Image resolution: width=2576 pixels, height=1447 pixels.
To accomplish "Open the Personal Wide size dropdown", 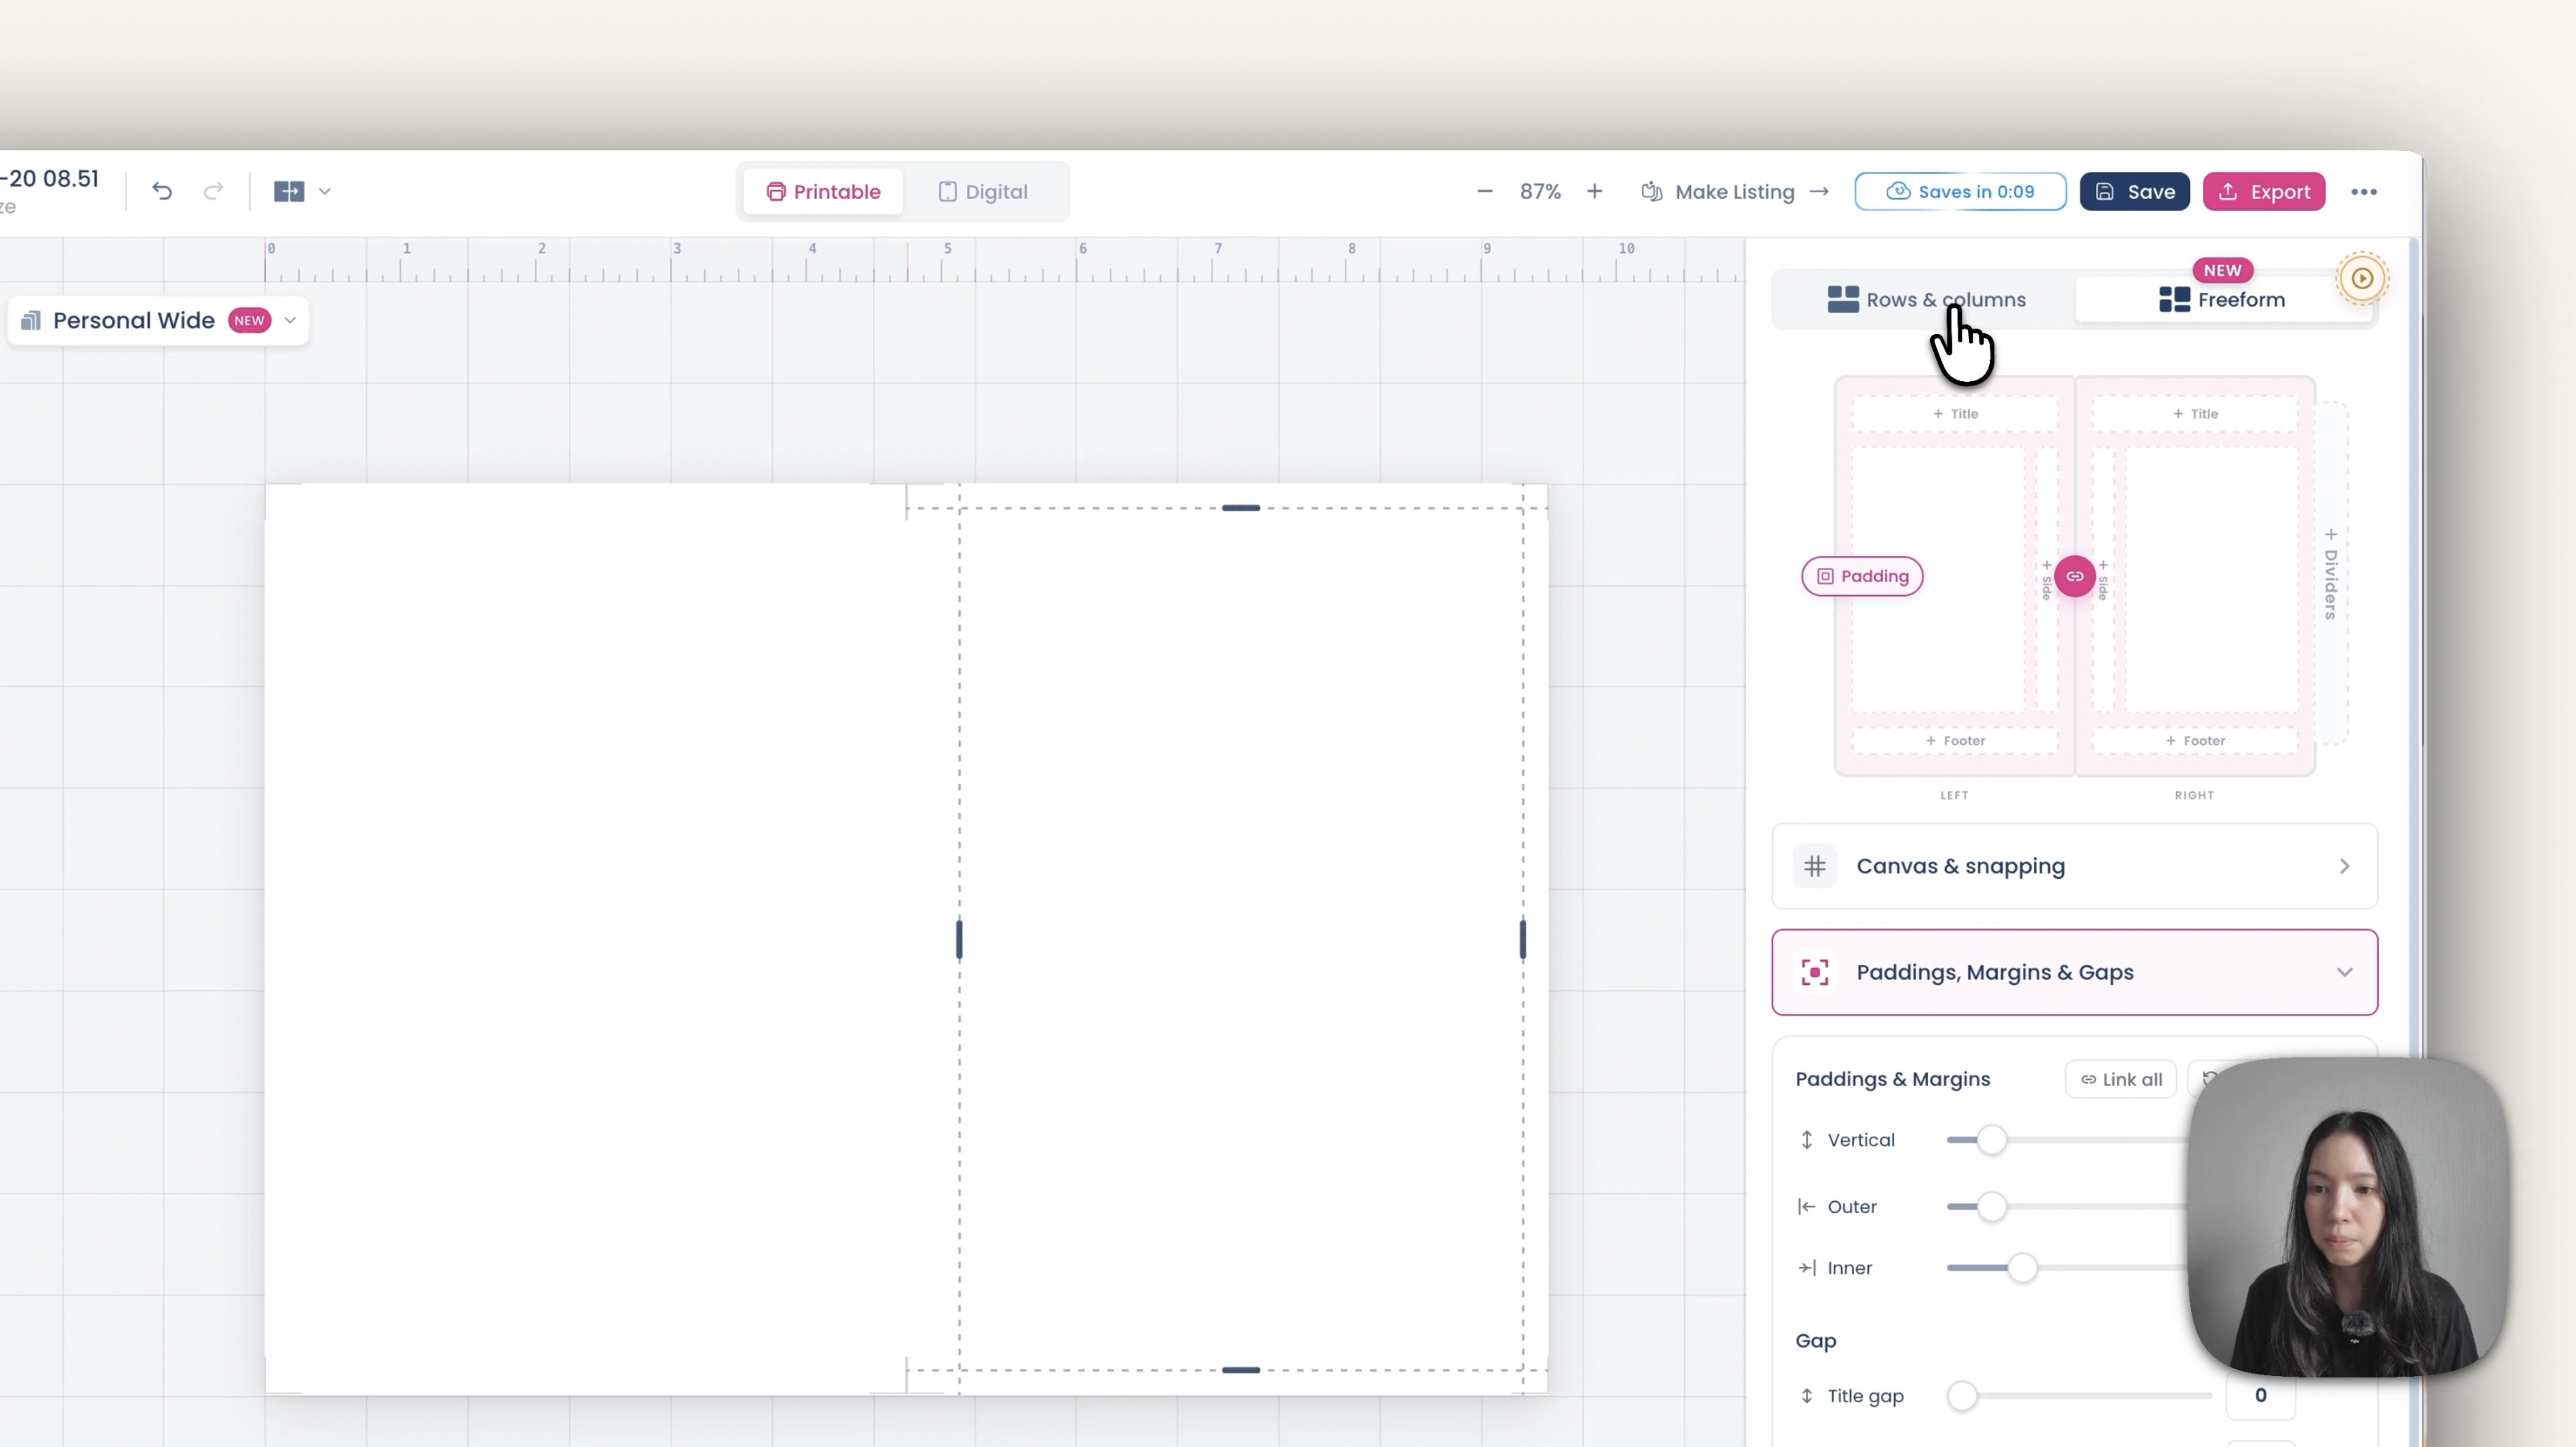I will coord(158,320).
